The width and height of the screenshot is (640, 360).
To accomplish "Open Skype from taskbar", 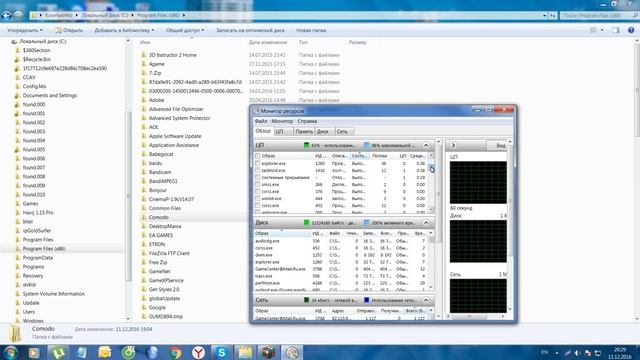I will [x=222, y=352].
